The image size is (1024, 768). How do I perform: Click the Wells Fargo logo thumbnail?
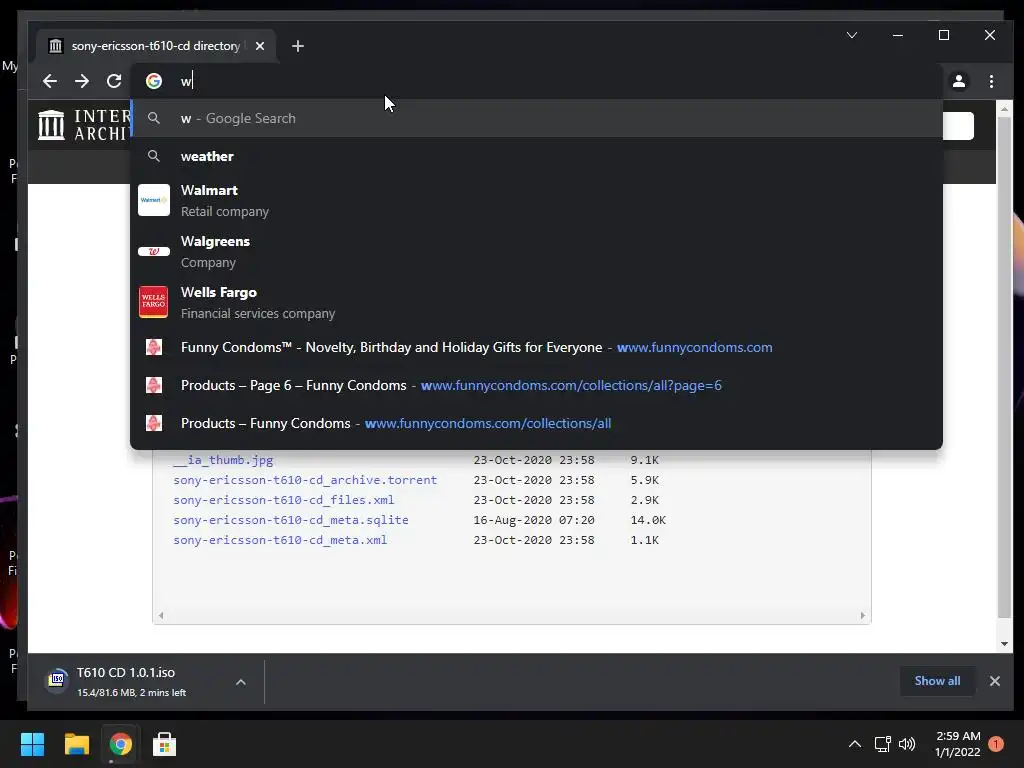tap(154, 302)
